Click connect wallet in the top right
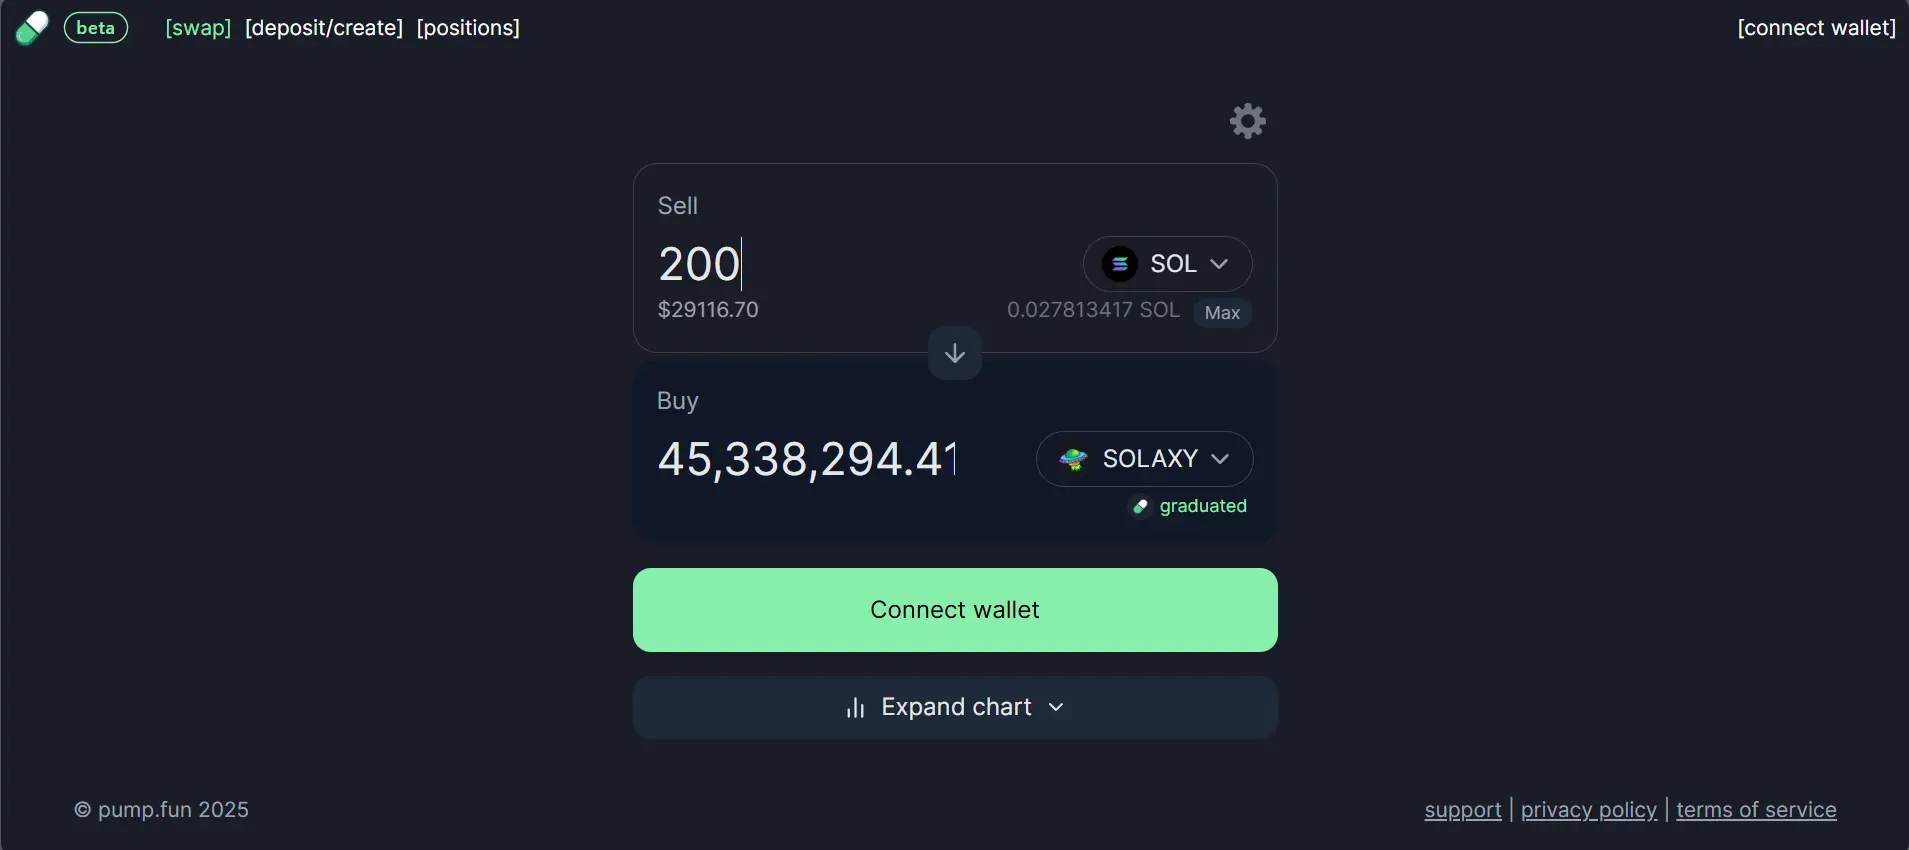 click(x=1815, y=28)
